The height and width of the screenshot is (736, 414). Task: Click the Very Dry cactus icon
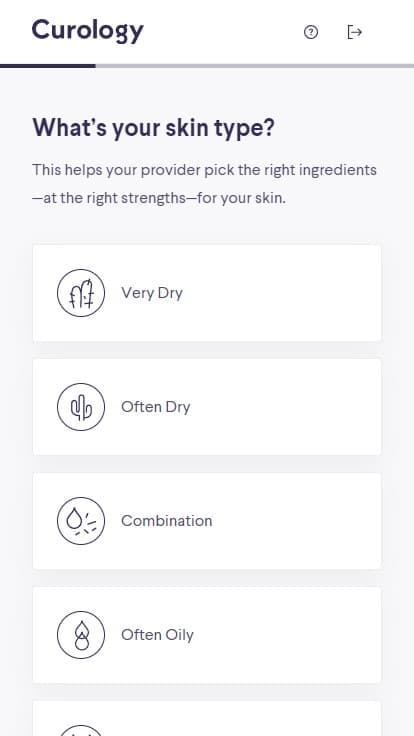(x=81, y=293)
